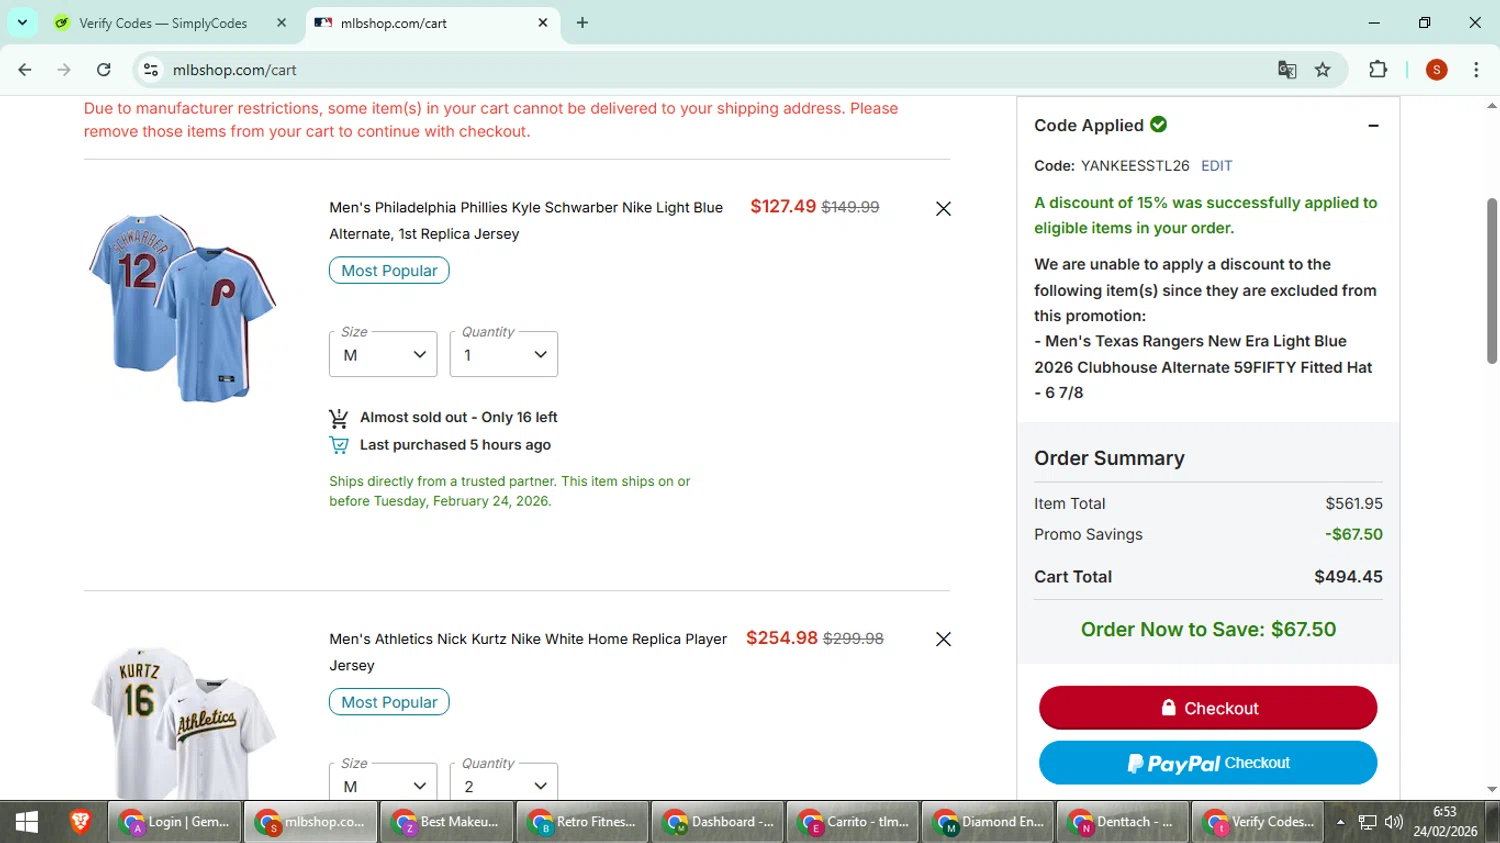Open the Chrome three-dot menu

[x=1476, y=70]
